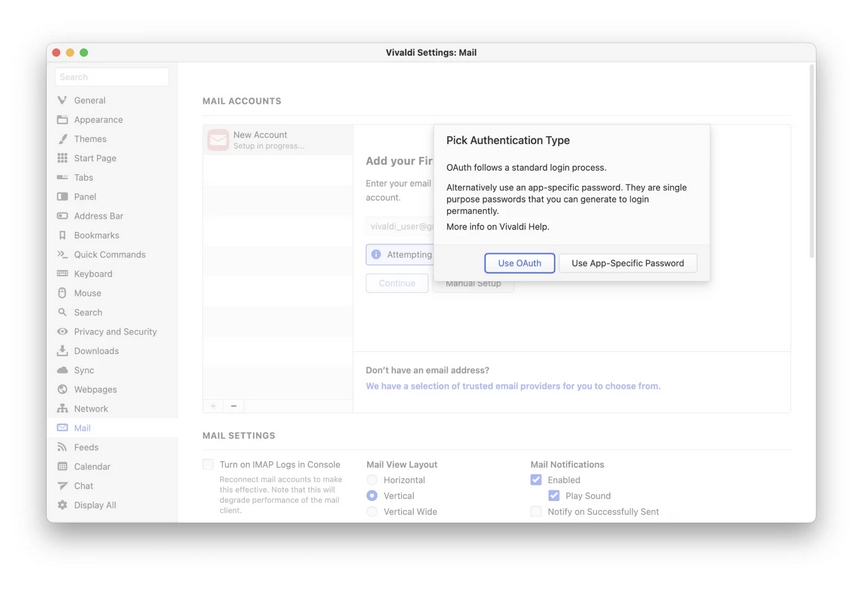Click the Tabs icon in the sidebar

(x=62, y=177)
